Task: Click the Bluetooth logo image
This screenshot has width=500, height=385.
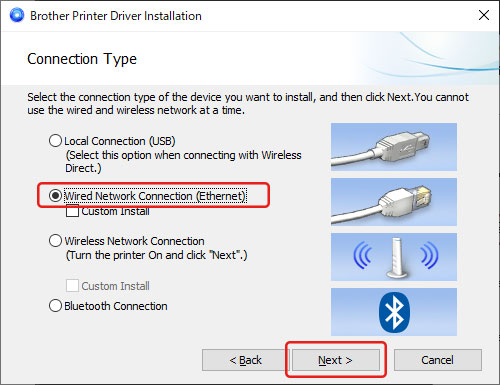Action: [x=394, y=312]
